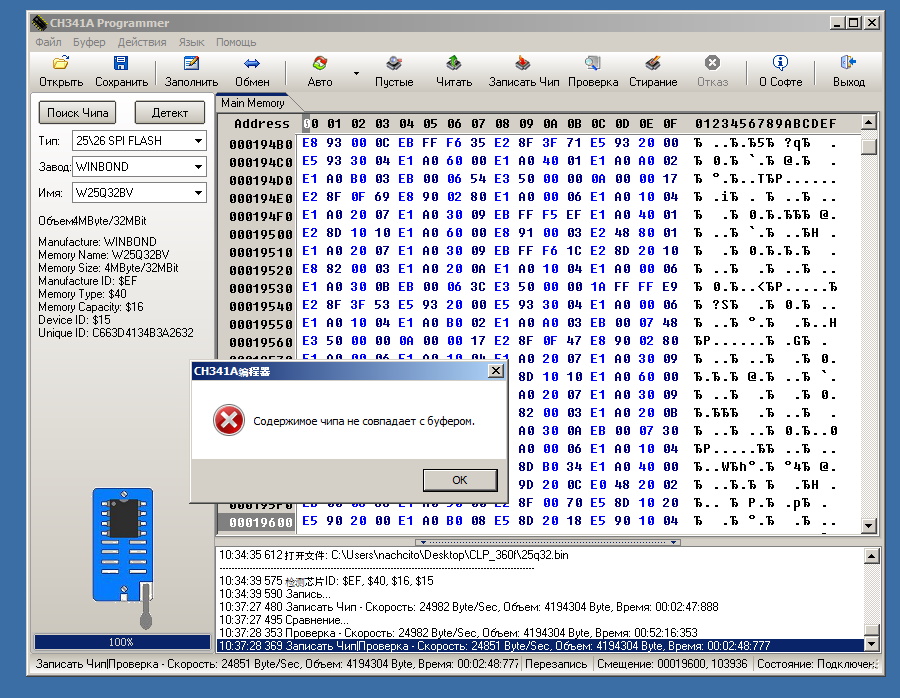Click the Сохранить (Save) toolbar icon
Image resolution: width=900 pixels, height=698 pixels.
click(x=121, y=64)
